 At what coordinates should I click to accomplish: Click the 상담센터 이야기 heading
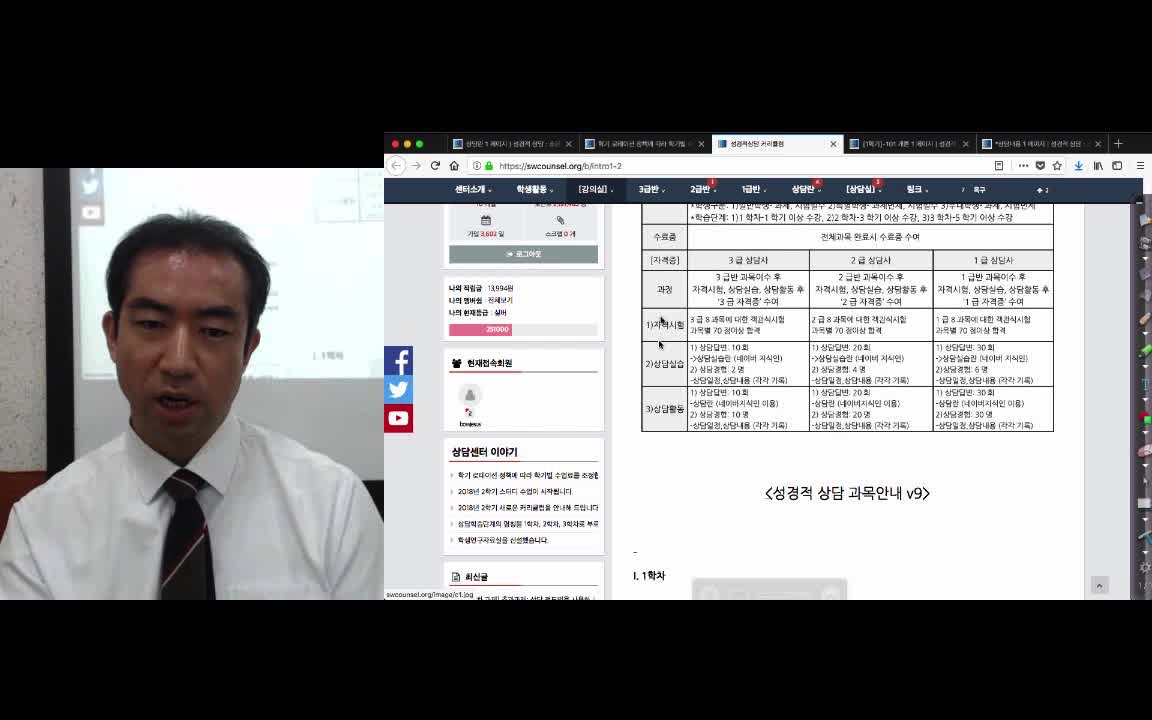[x=484, y=452]
